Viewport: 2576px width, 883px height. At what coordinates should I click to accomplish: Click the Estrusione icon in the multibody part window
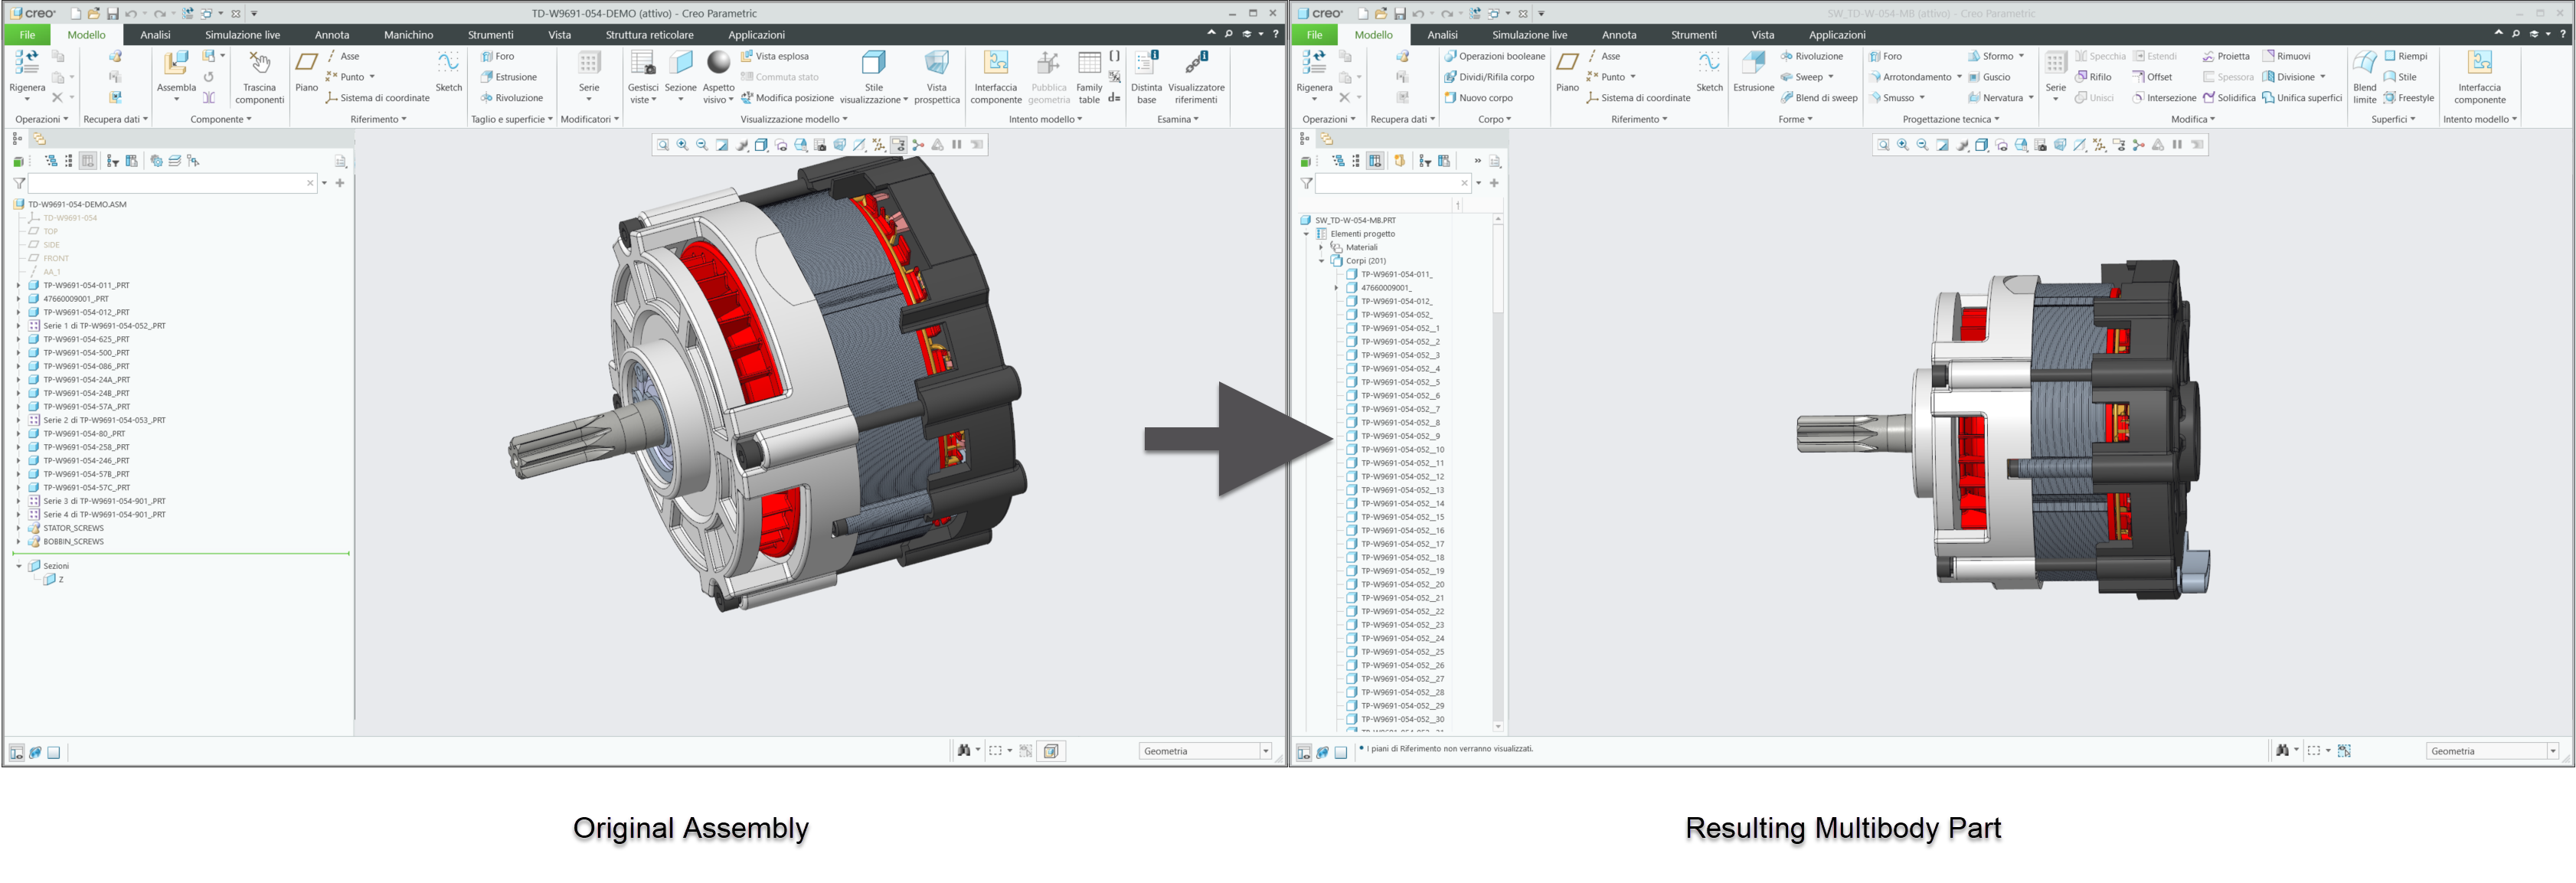click(x=1753, y=63)
